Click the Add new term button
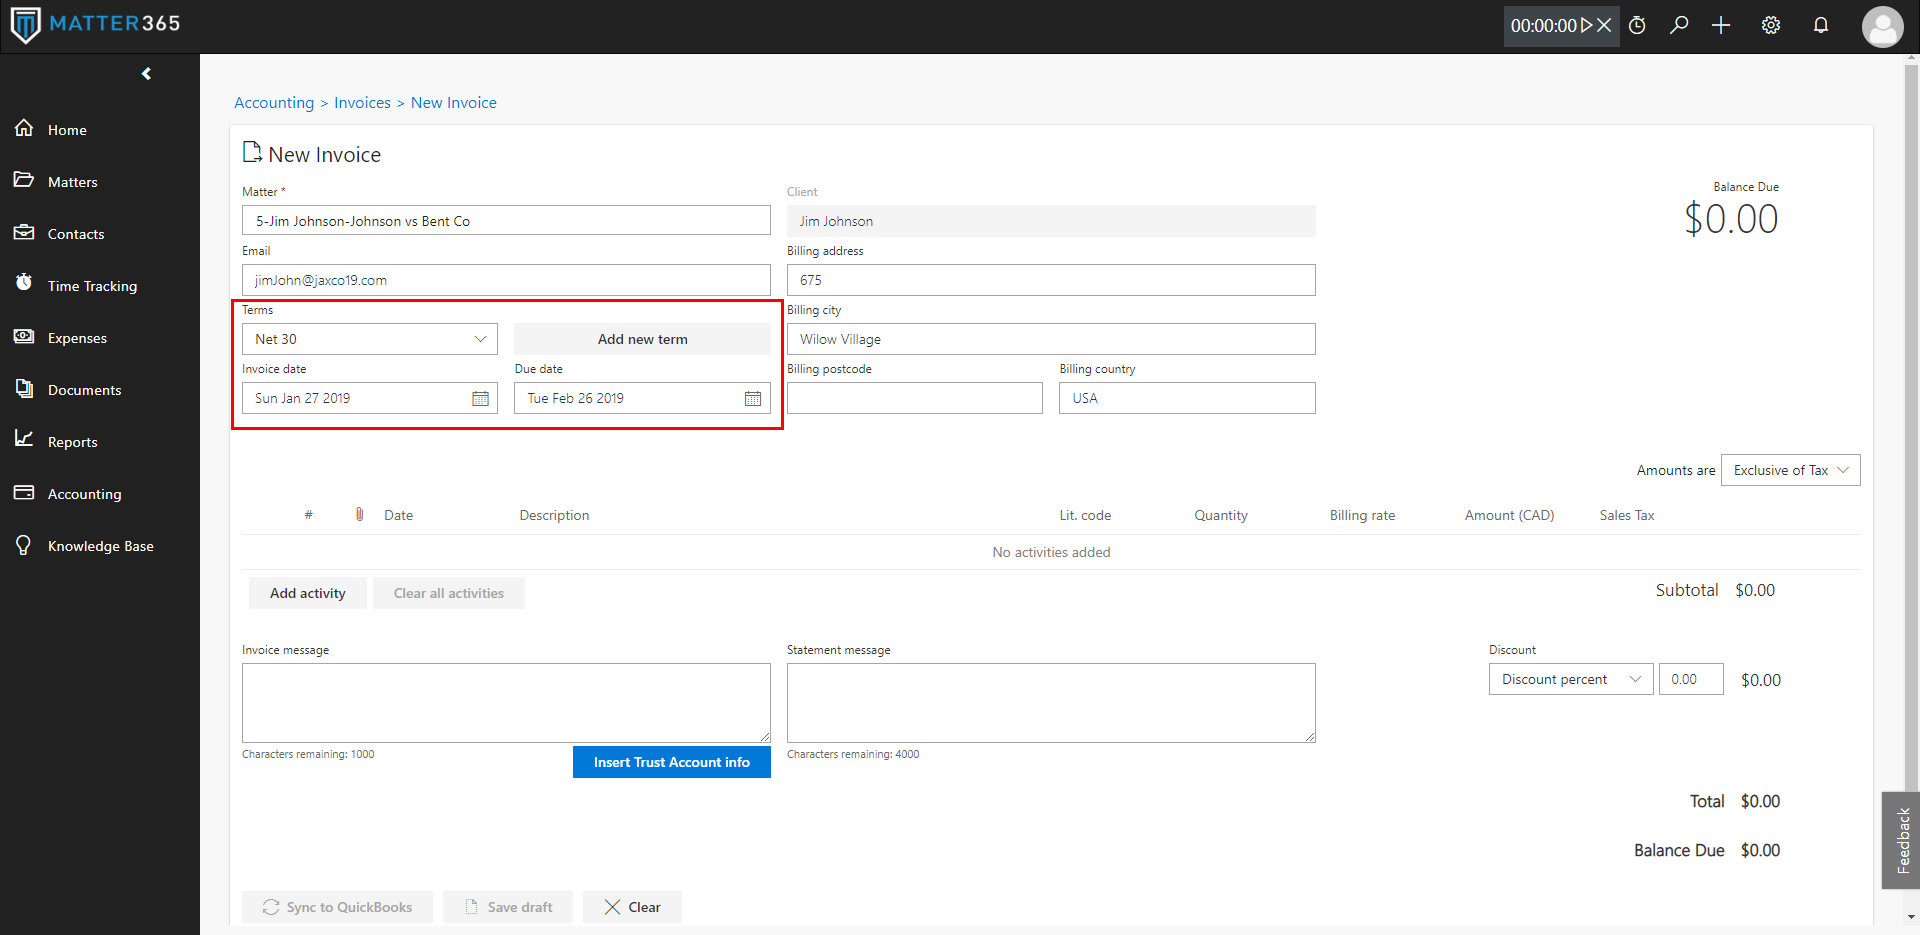The image size is (1920, 935). coord(642,339)
